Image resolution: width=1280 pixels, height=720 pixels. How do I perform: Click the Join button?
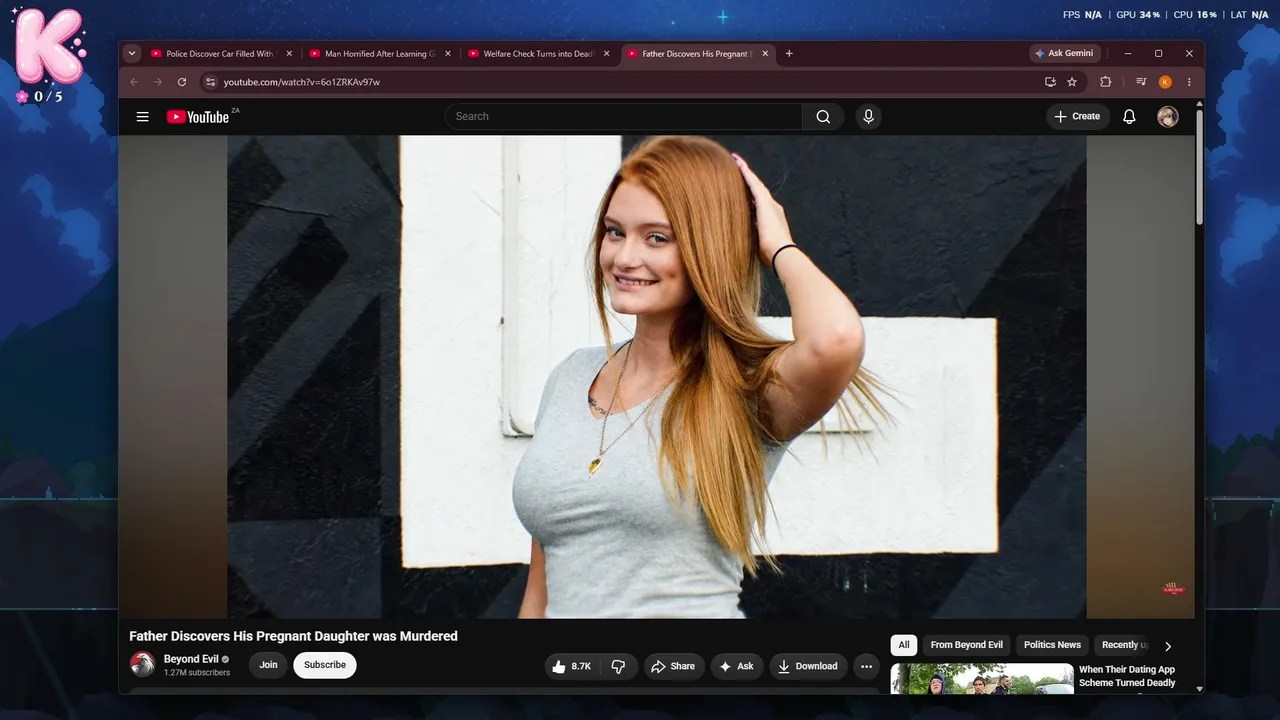[268, 665]
